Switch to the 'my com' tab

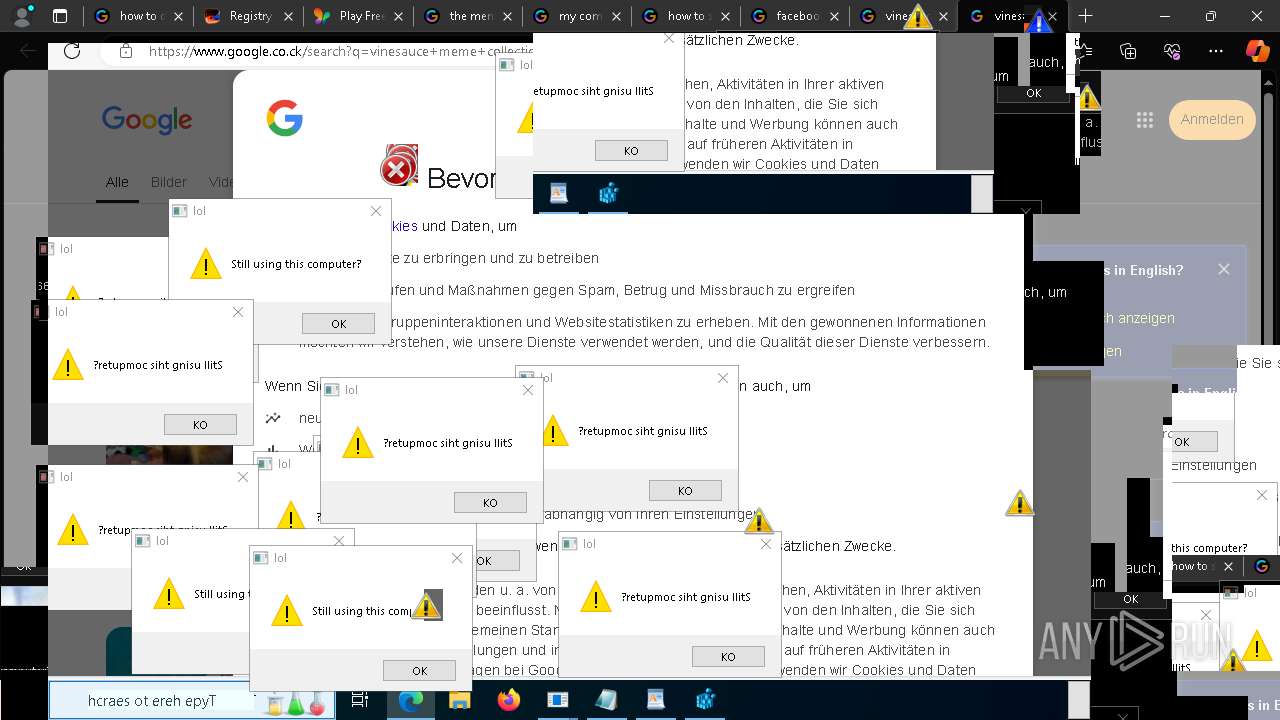coord(578,16)
